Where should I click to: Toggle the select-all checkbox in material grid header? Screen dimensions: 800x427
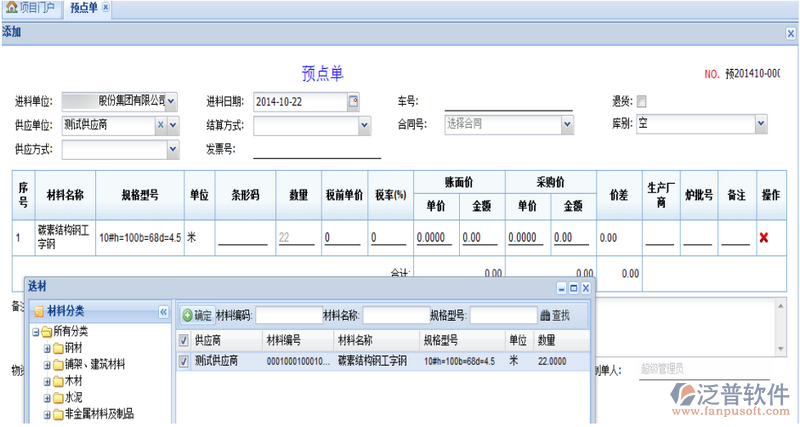coord(182,340)
